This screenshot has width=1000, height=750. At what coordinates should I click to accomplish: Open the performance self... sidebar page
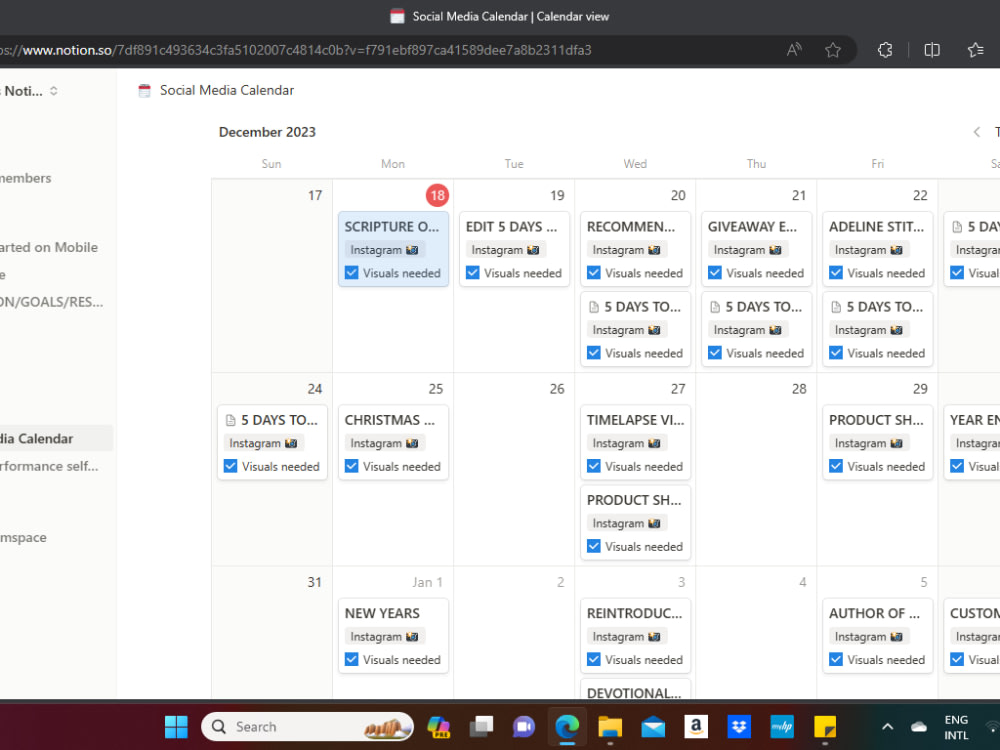pos(49,466)
